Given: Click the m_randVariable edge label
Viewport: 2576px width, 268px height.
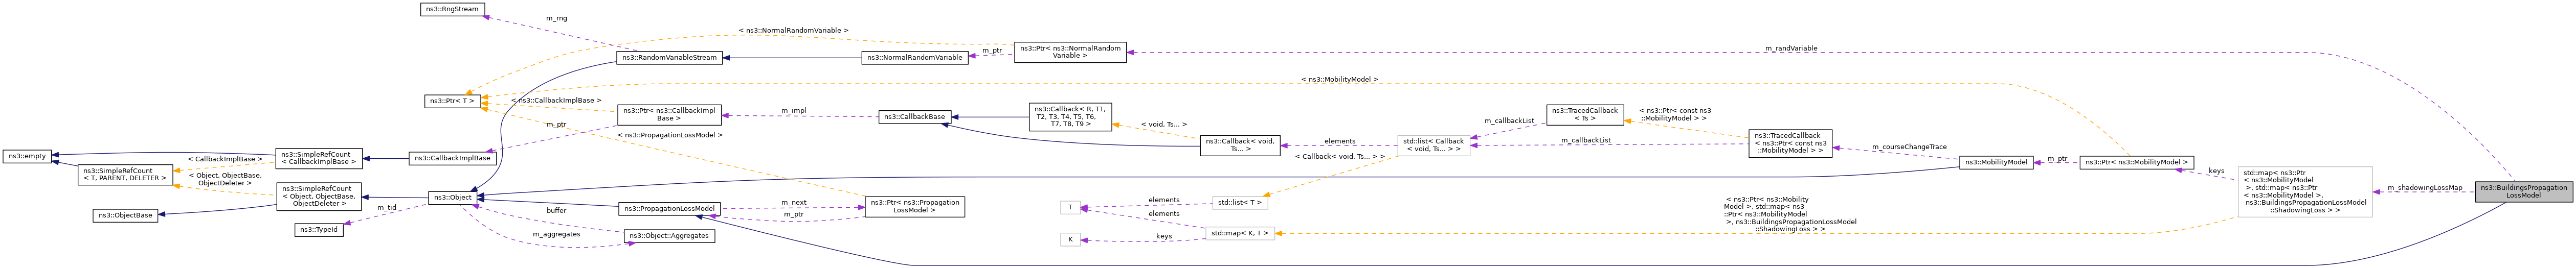Looking at the screenshot, I should [x=1791, y=48].
